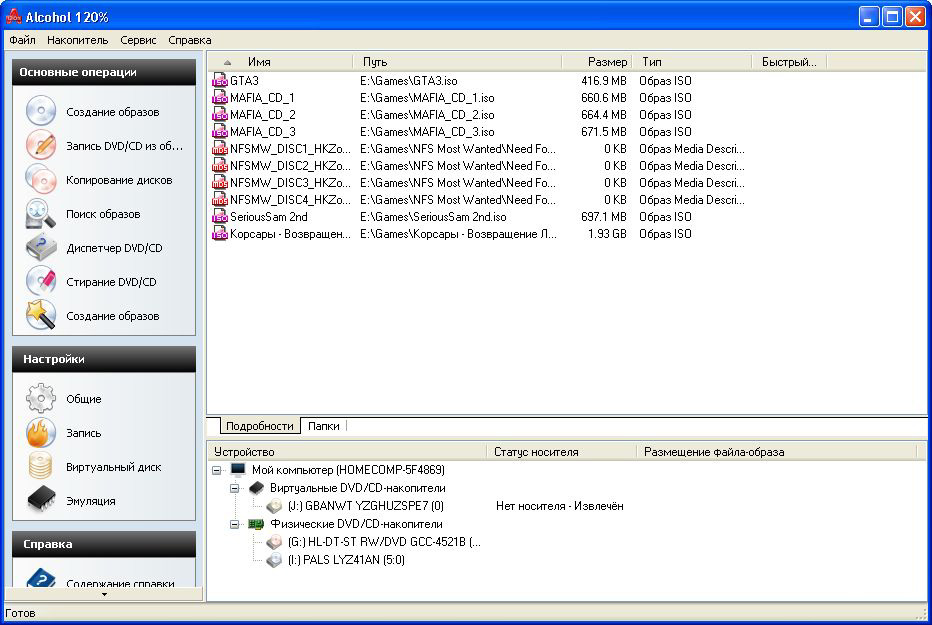932x625 pixels.
Task: Select the path E:\Games\GTA3.iso
Action: click(409, 81)
